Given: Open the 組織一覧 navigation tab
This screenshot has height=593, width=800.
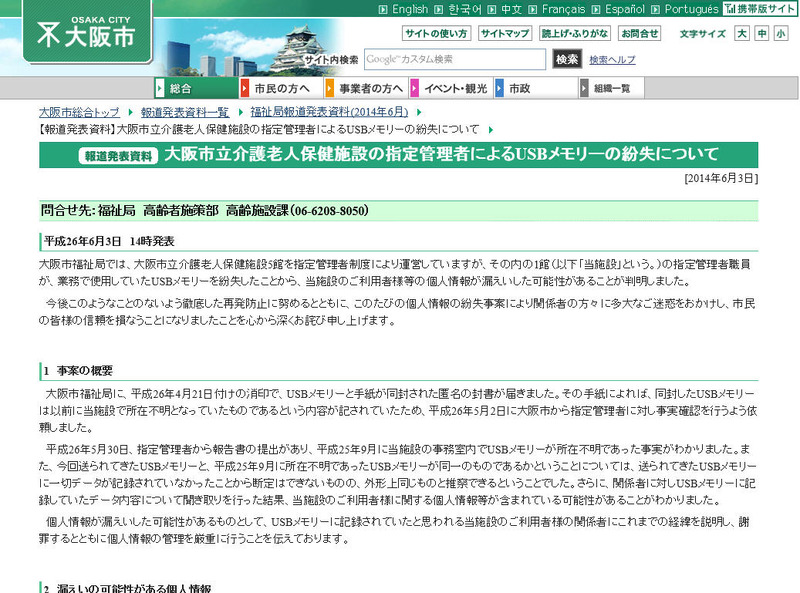Looking at the screenshot, I should pos(611,88).
